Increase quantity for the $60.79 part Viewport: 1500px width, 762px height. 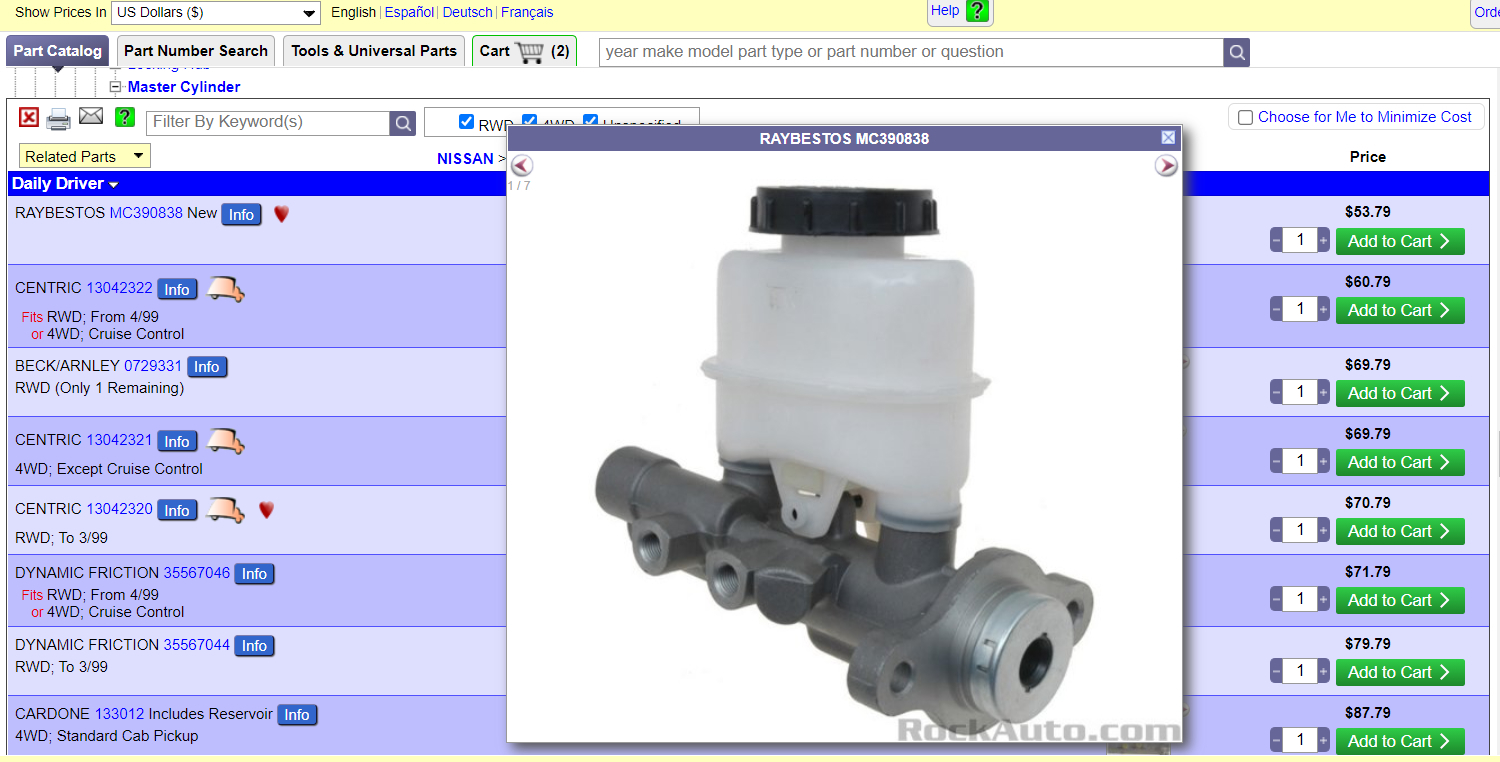1324,310
